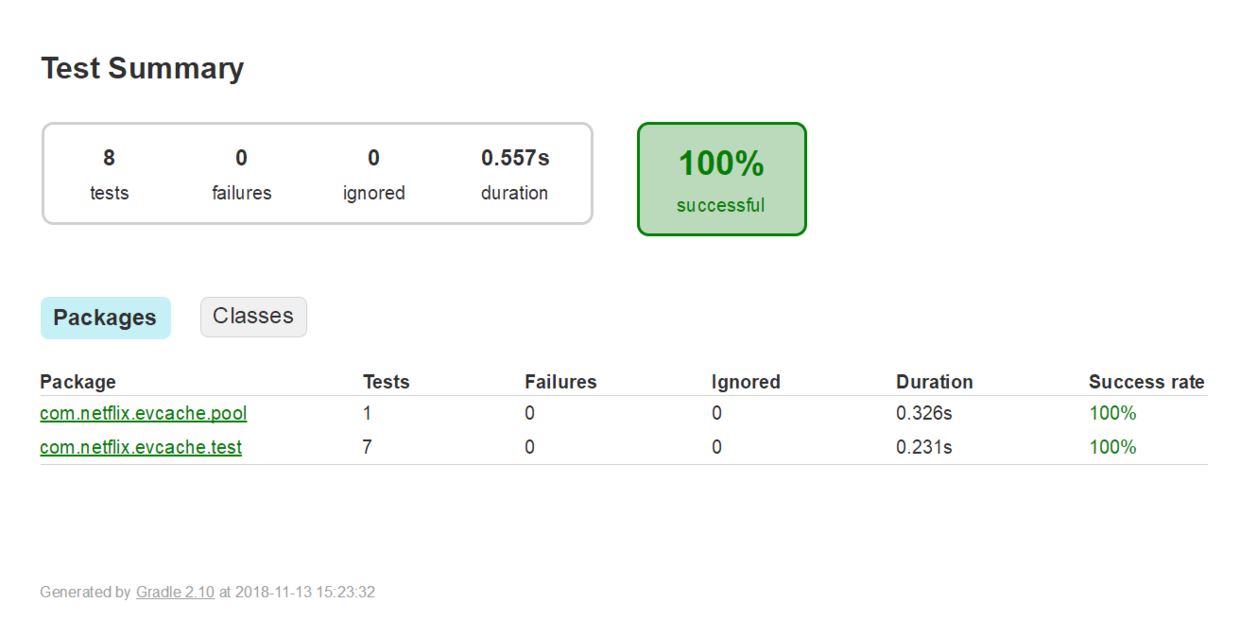Click the Failures column header
Viewport: 1240px width, 620px height.
[560, 382]
